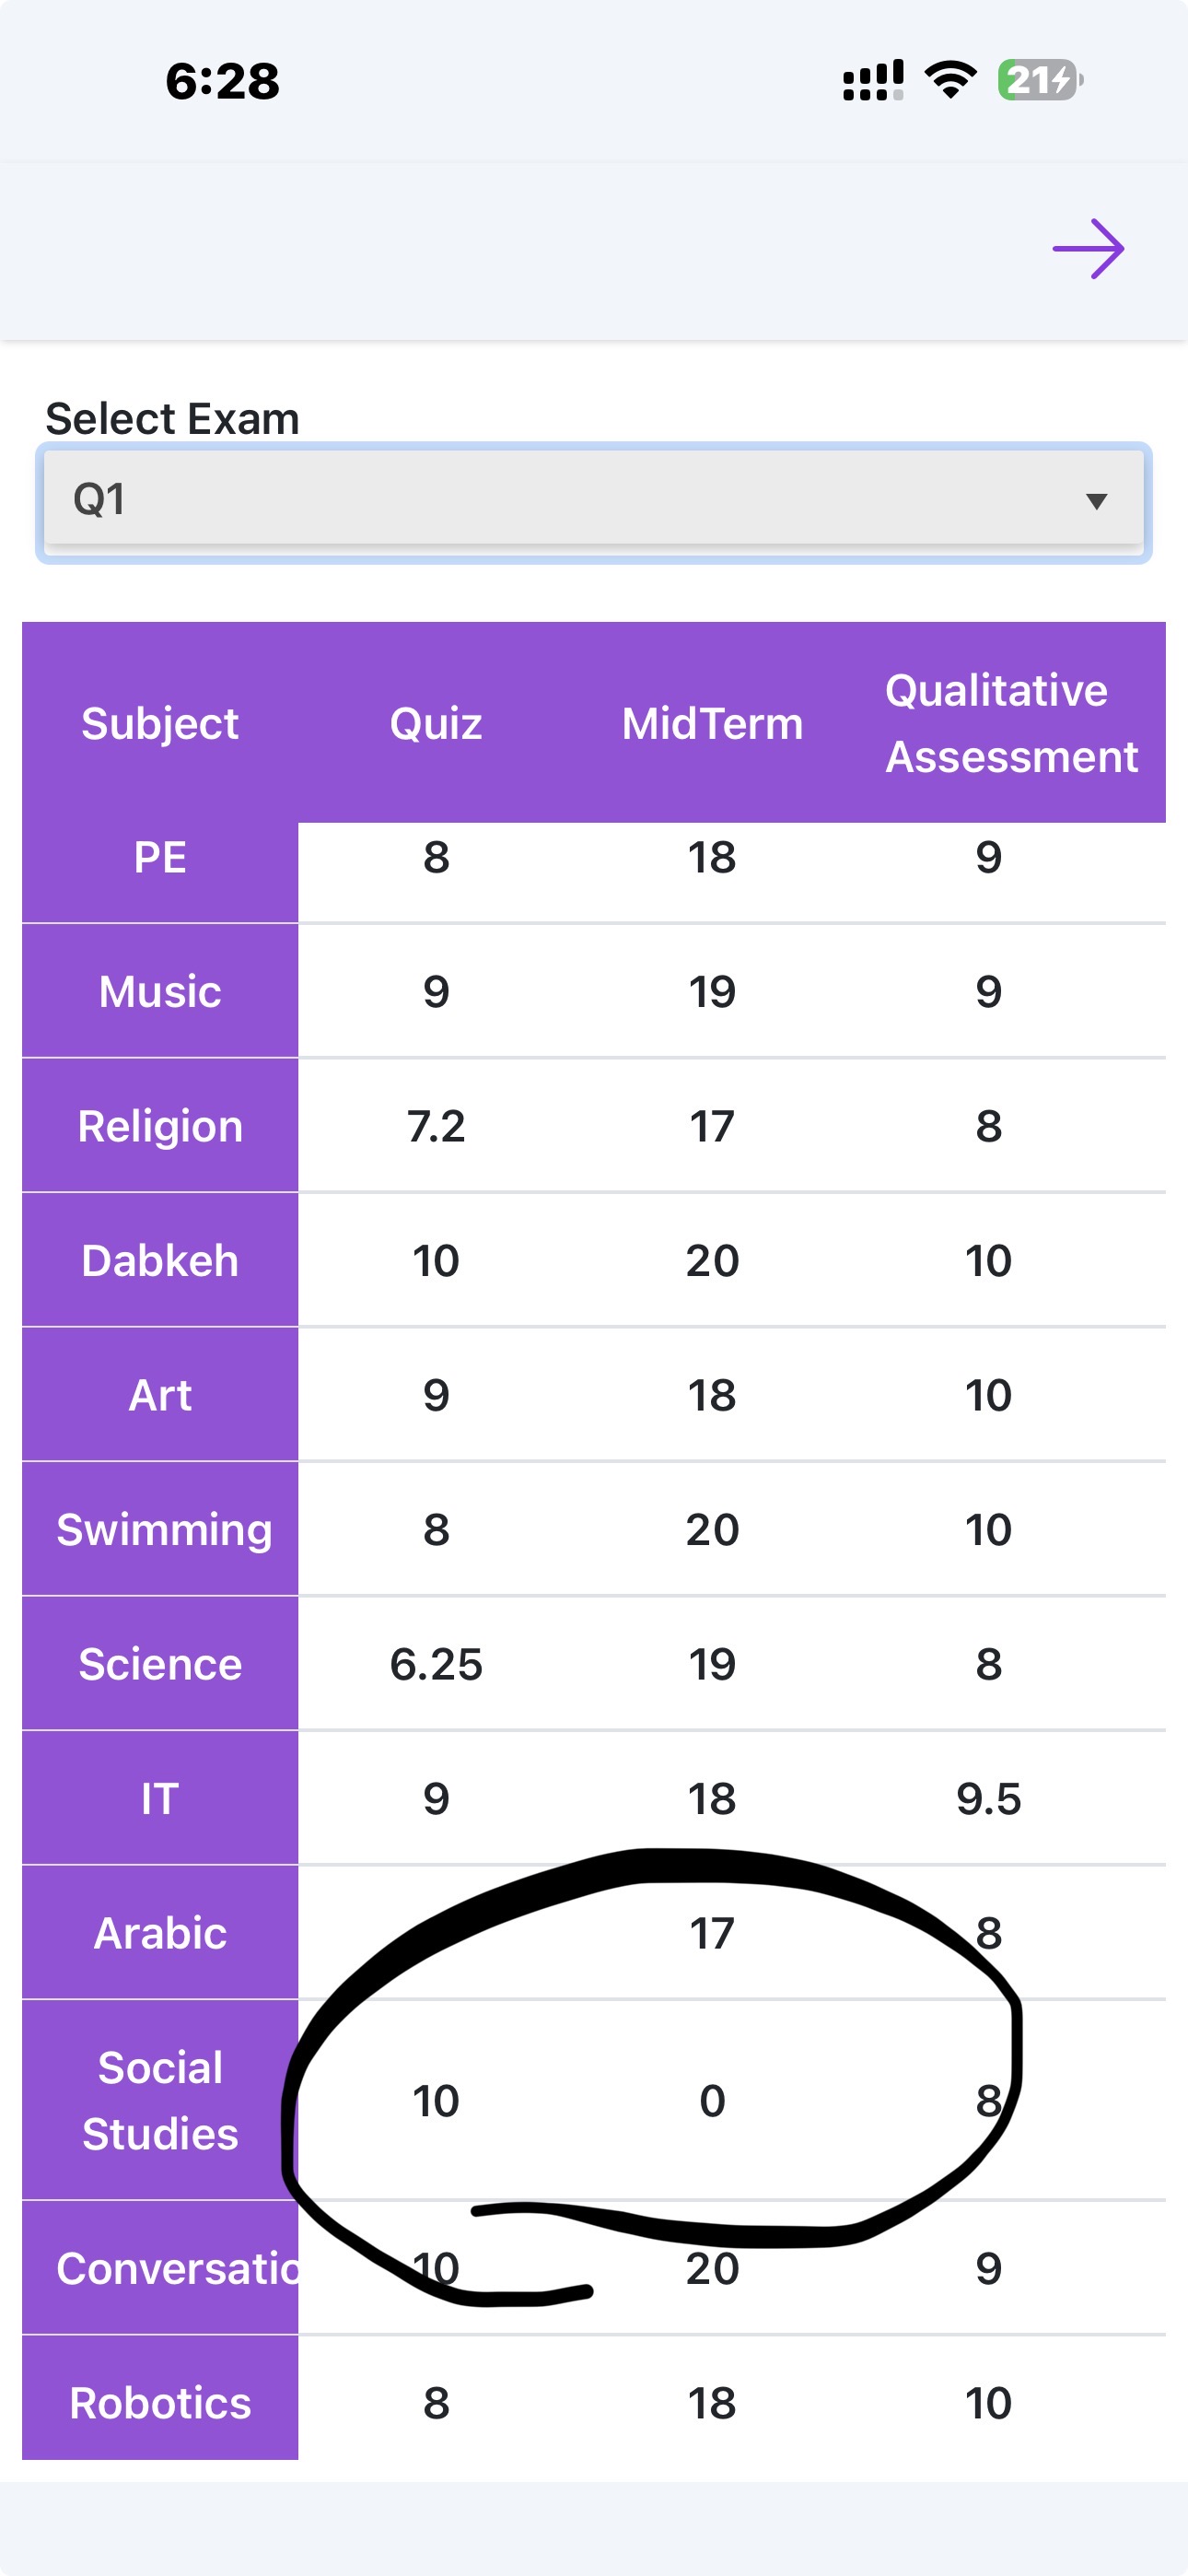1188x2576 pixels.
Task: Click the dropdown arrow next to Q1
Action: [x=1096, y=501]
